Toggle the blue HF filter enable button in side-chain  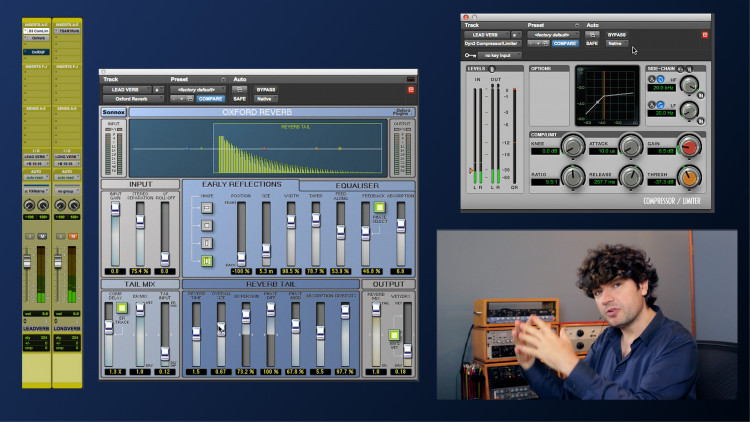[661, 79]
